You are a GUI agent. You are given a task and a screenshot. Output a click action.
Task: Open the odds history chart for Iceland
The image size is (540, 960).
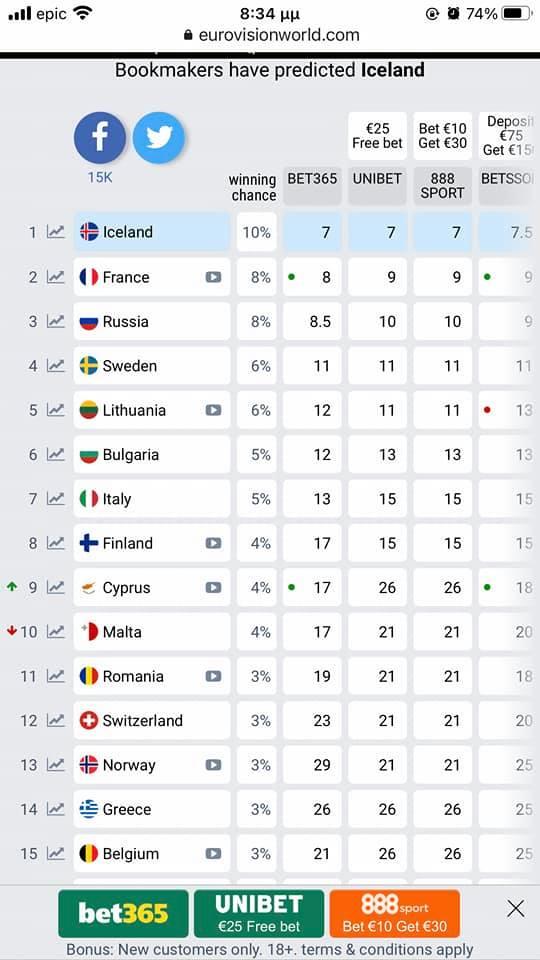pos(56,232)
